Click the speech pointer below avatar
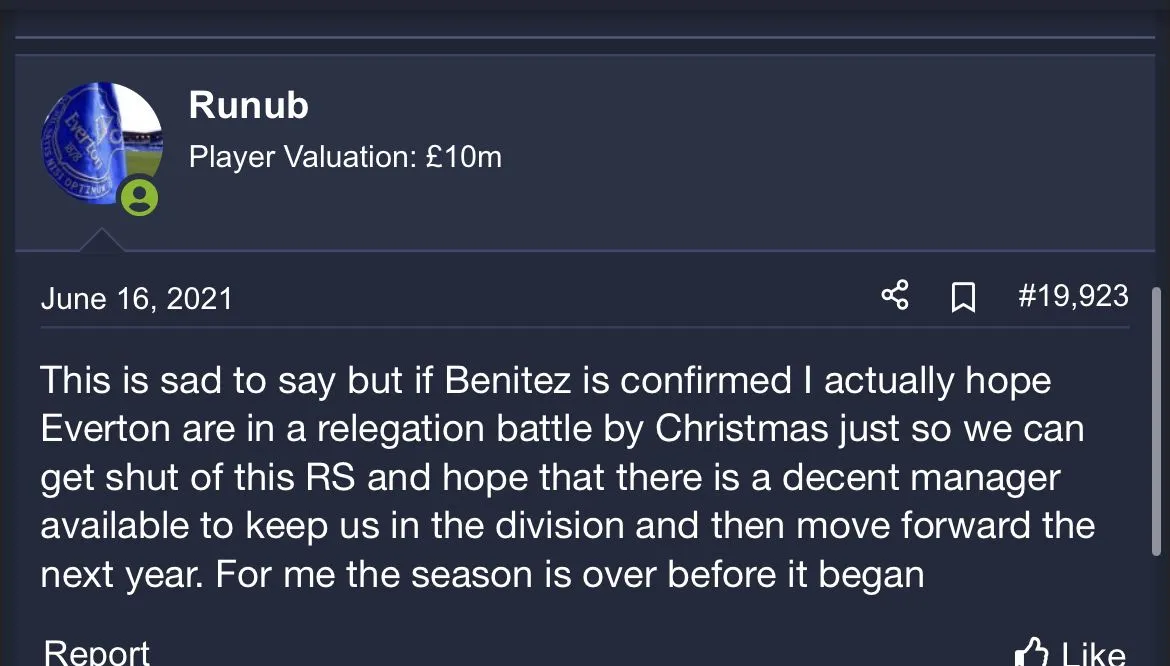 click(101, 240)
